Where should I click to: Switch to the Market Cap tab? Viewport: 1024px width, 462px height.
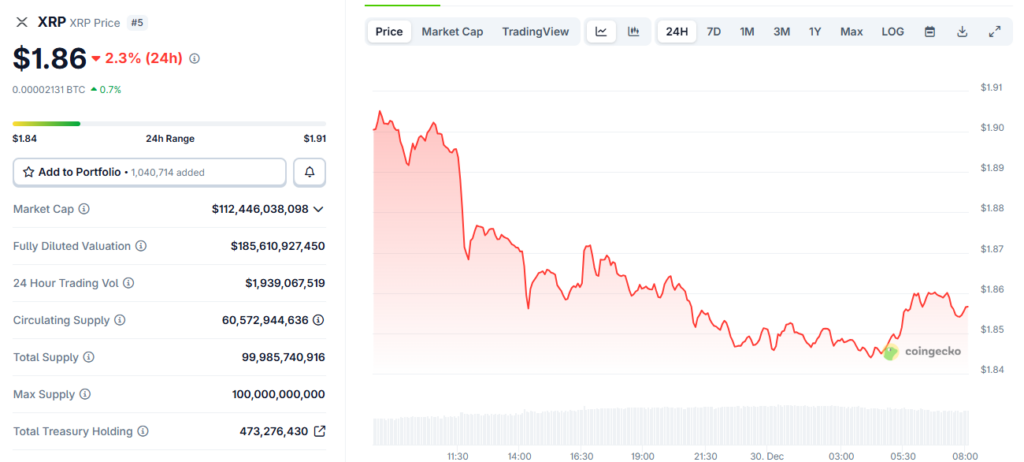point(452,32)
